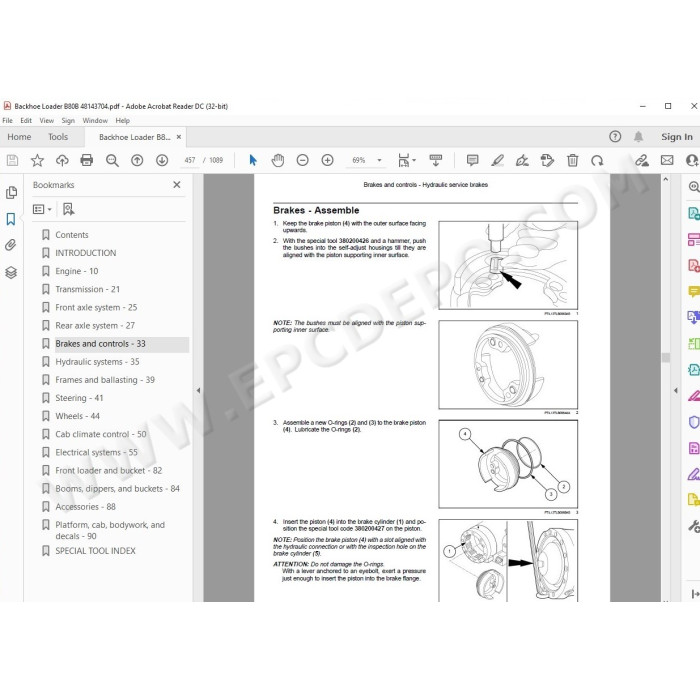Viewport: 700px width, 700px height.
Task: Switch to the Tools tab
Action: (x=58, y=137)
